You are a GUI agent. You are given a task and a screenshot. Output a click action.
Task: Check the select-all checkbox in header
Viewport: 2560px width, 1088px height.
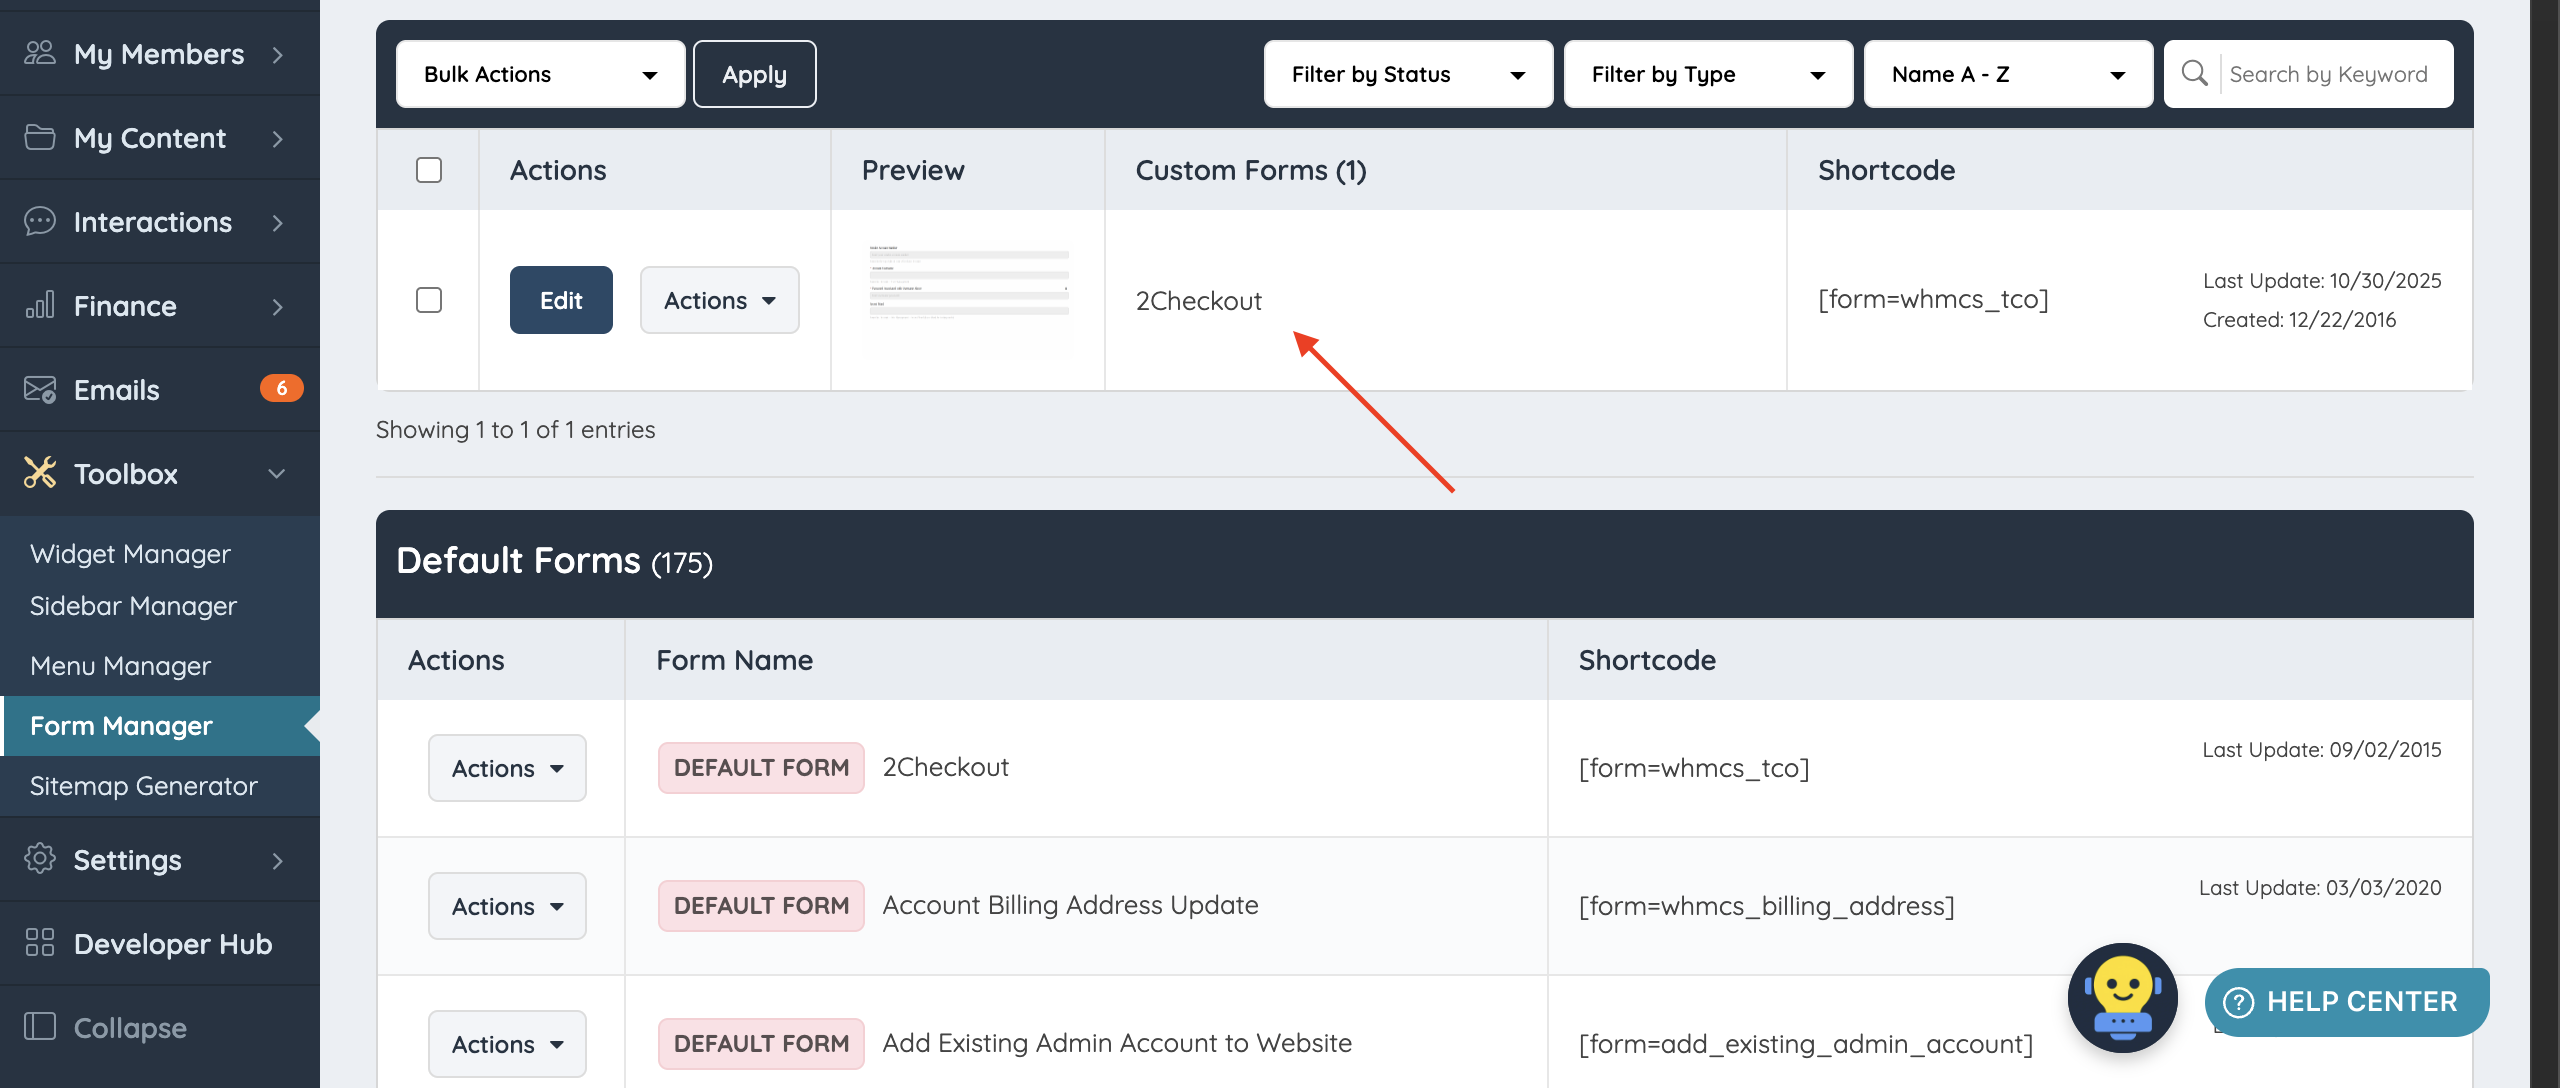coord(429,170)
